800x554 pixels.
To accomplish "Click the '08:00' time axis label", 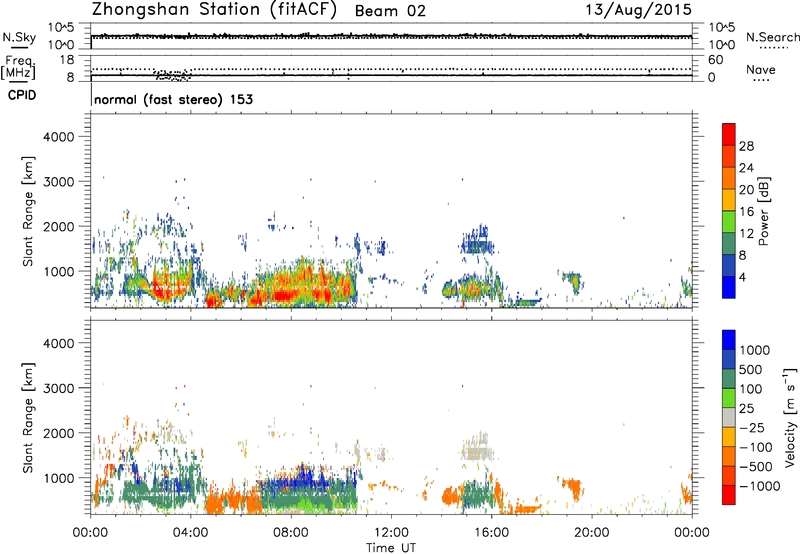I will (x=291, y=533).
